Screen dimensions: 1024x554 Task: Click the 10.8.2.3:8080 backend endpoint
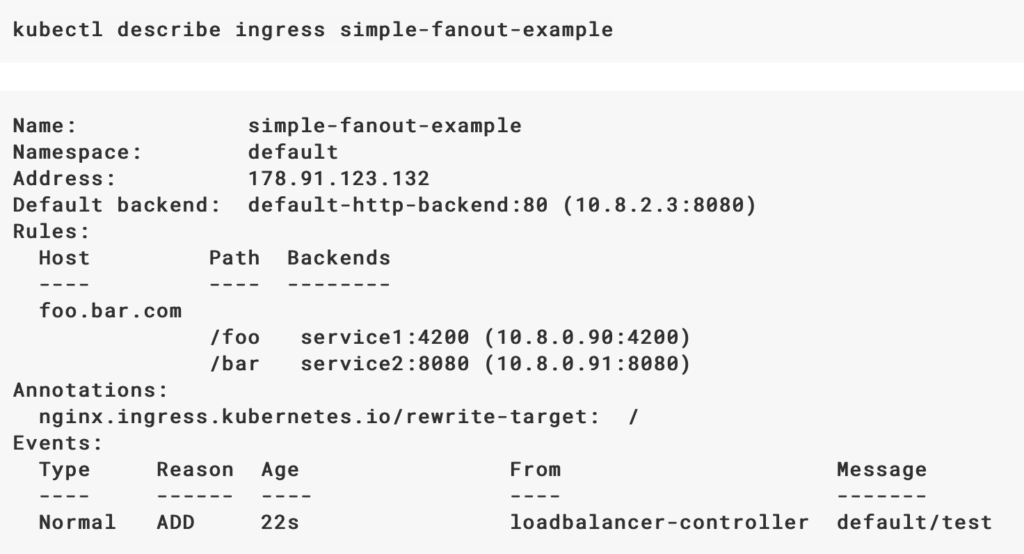click(x=659, y=205)
